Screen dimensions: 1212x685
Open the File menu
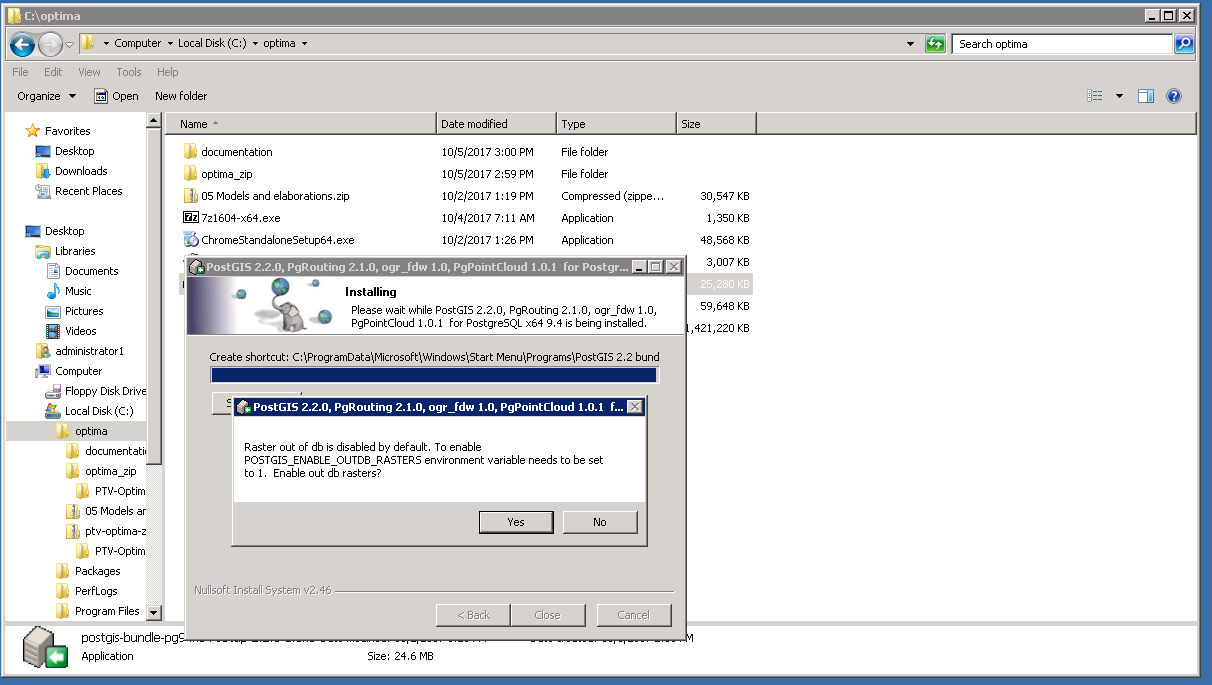pos(20,72)
